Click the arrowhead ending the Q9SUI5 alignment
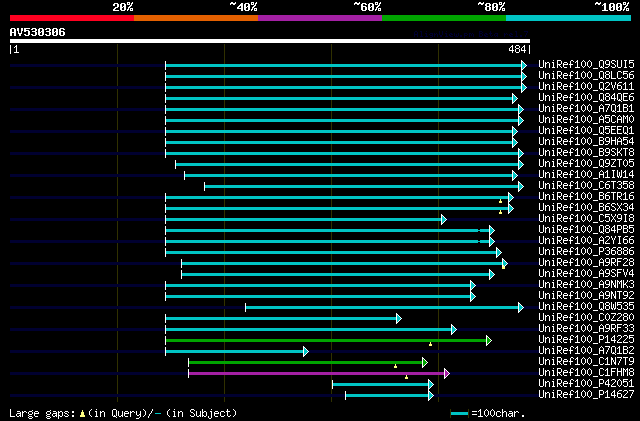 pos(524,65)
